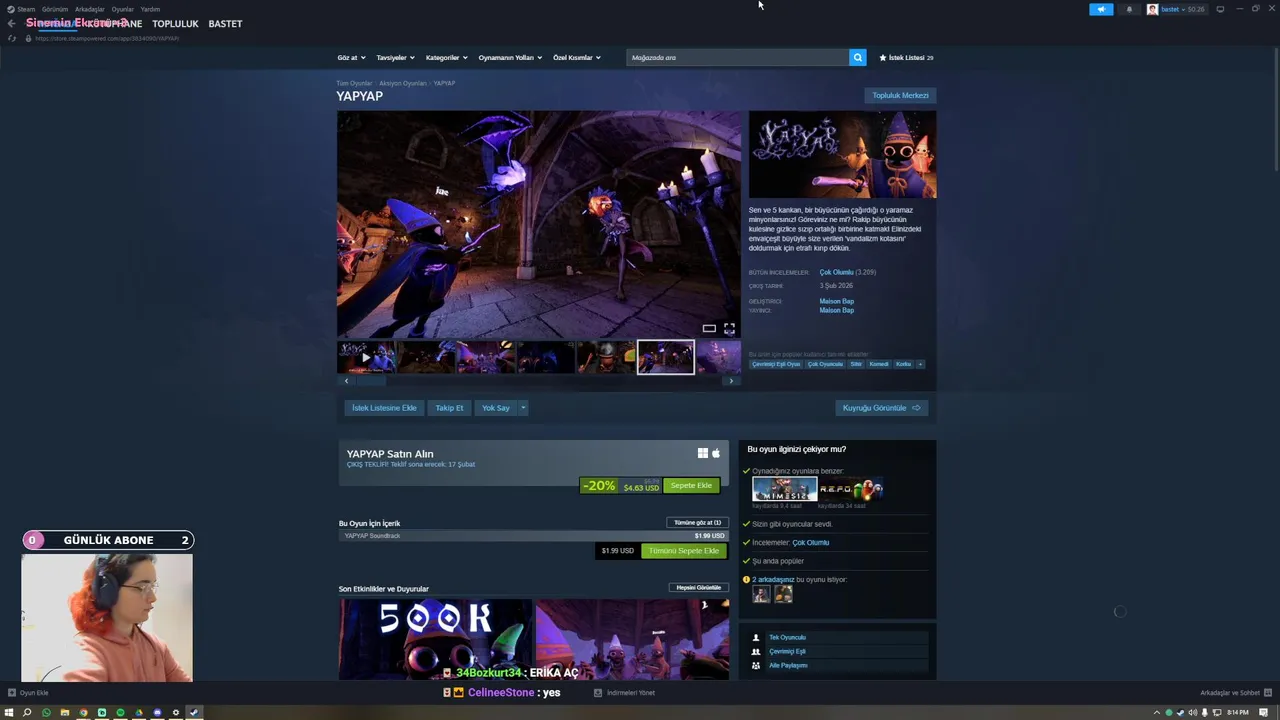Image resolution: width=1280 pixels, height=720 pixels.
Task: Focus the Mağazada ara search field
Action: coord(738,57)
